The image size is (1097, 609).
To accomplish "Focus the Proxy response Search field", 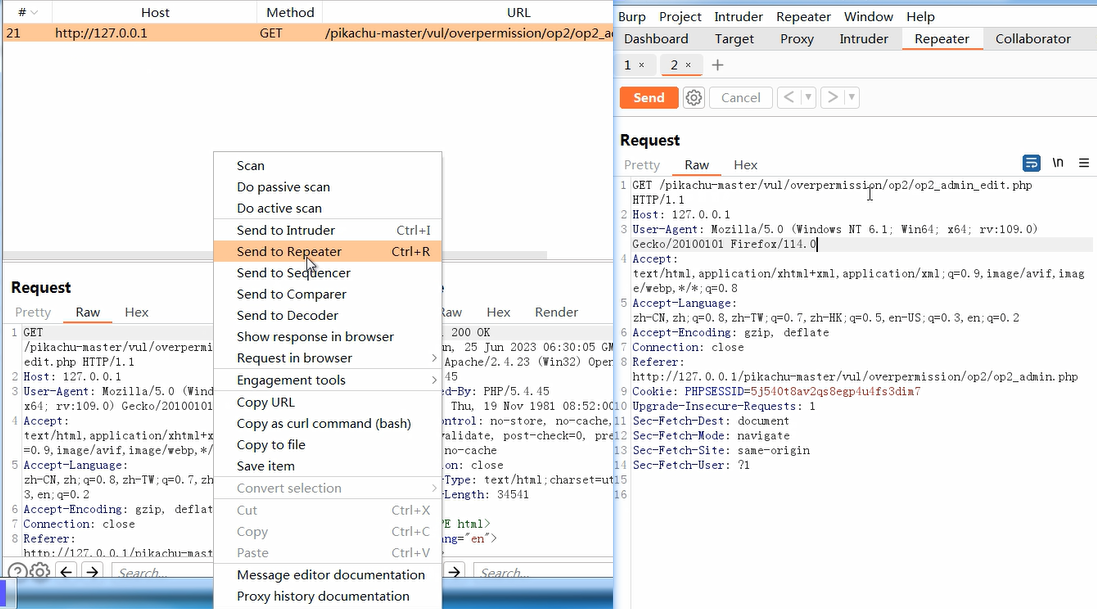I will (543, 572).
